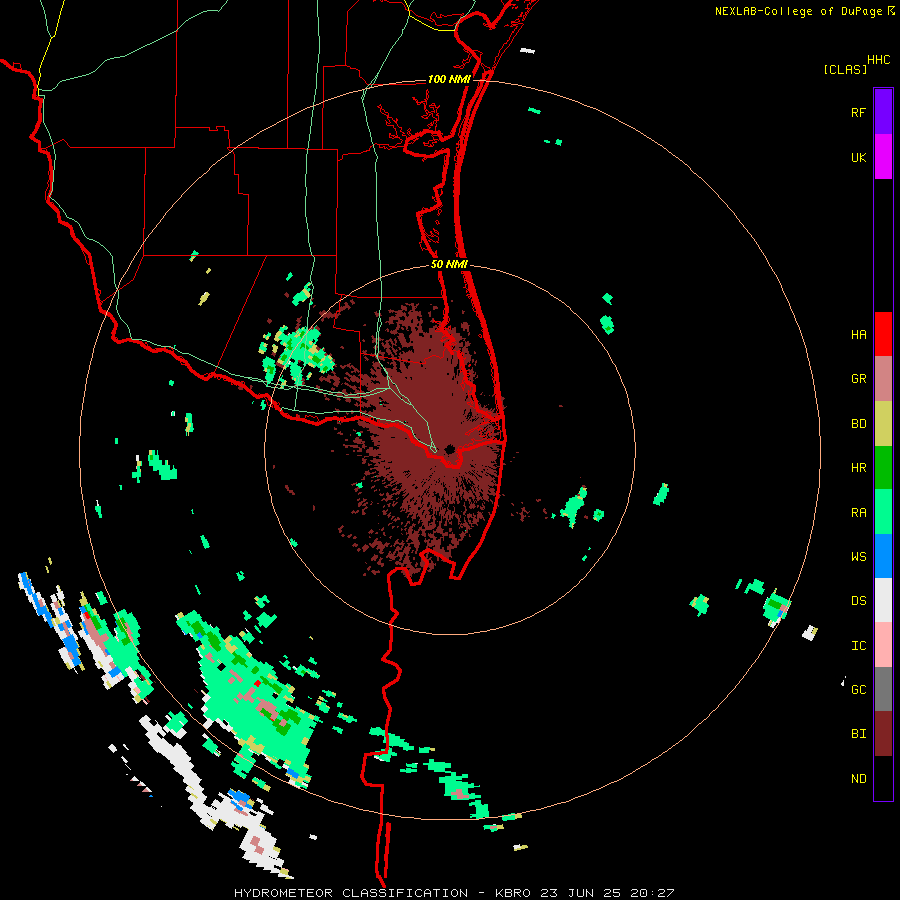Click the magenta UK legend color swatch
Viewport: 900px width, 900px height.
point(883,157)
